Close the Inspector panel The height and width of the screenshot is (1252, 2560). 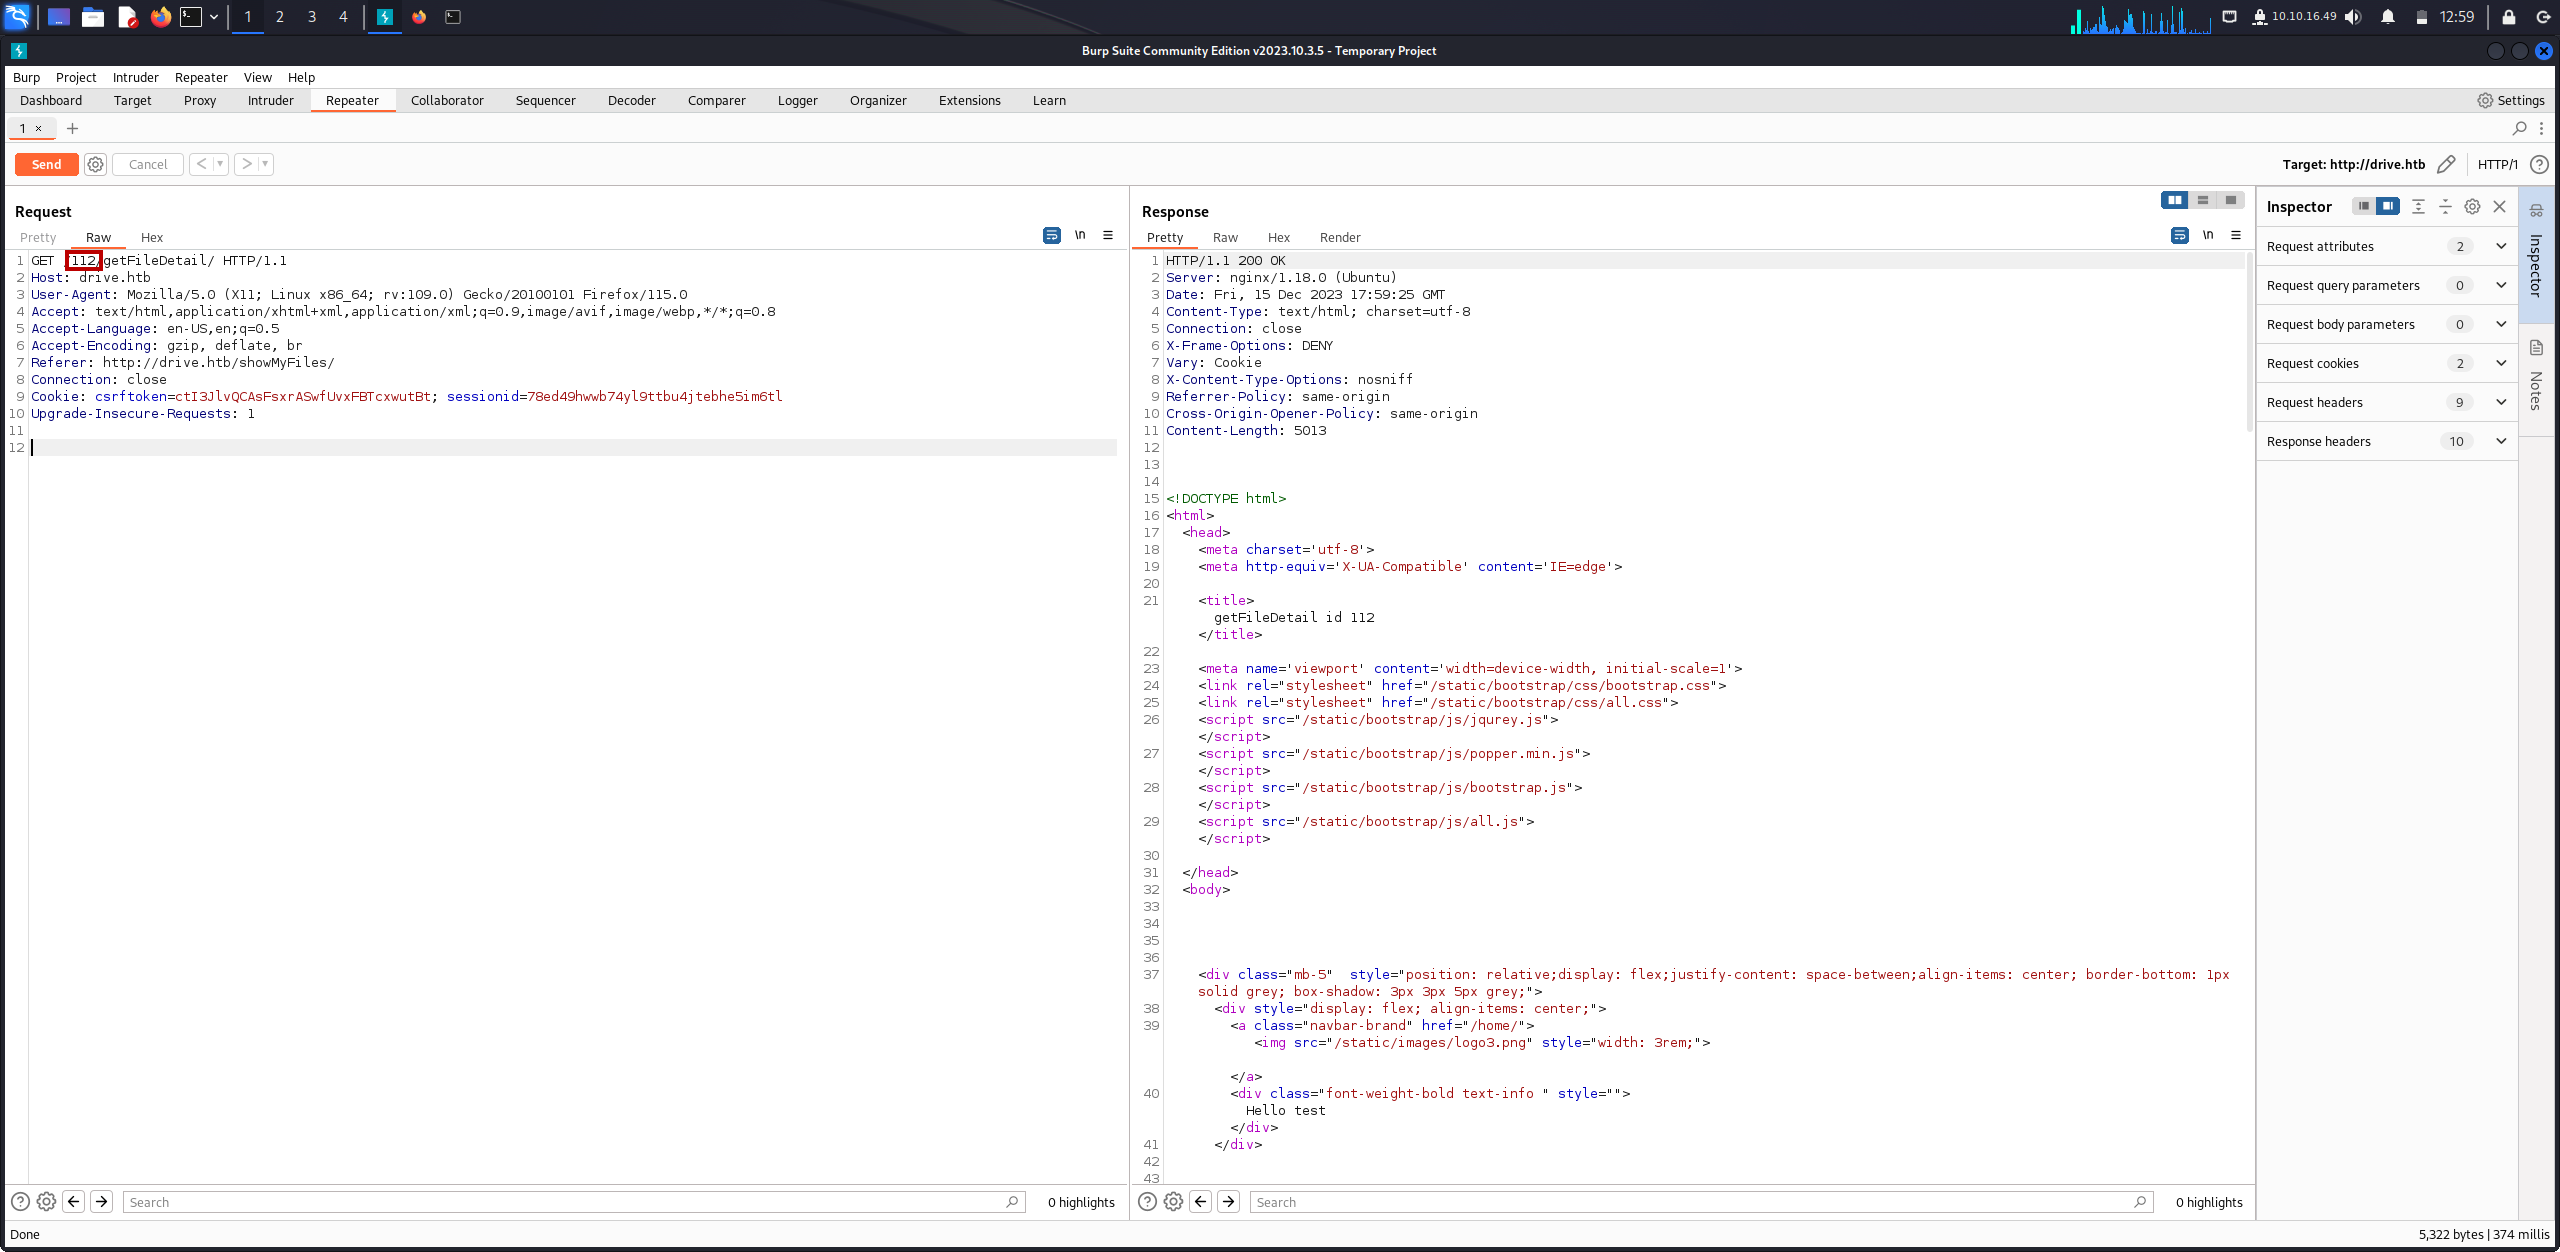2499,206
